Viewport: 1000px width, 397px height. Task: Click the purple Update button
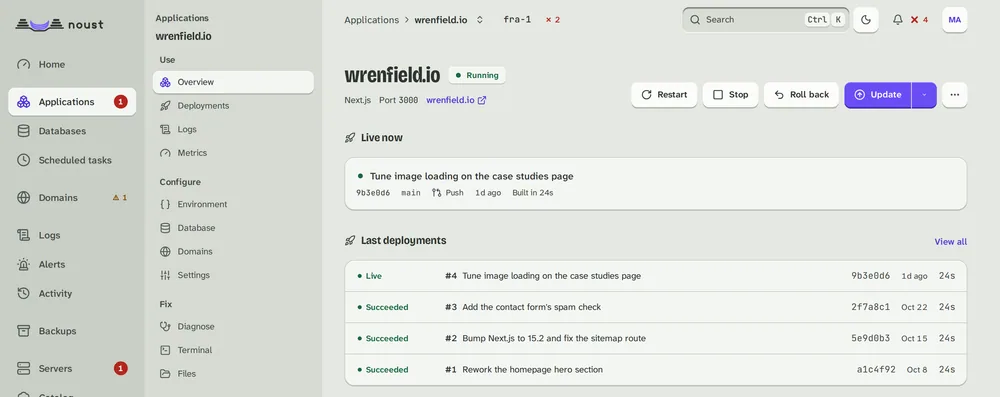[x=878, y=95]
